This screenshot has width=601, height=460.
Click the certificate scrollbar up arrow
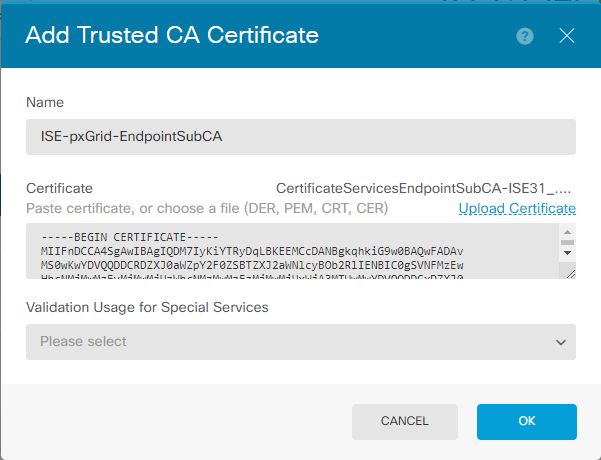tap(568, 232)
